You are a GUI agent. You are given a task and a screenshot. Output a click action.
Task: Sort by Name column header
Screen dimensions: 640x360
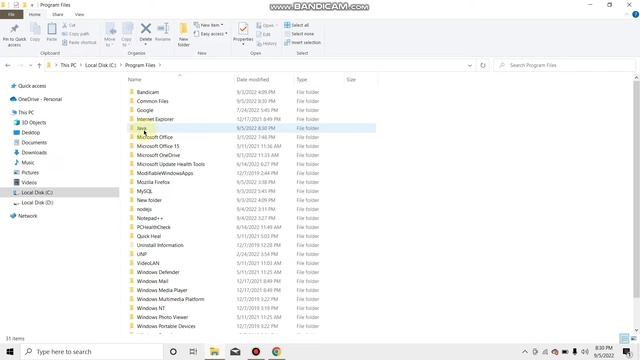pos(135,80)
